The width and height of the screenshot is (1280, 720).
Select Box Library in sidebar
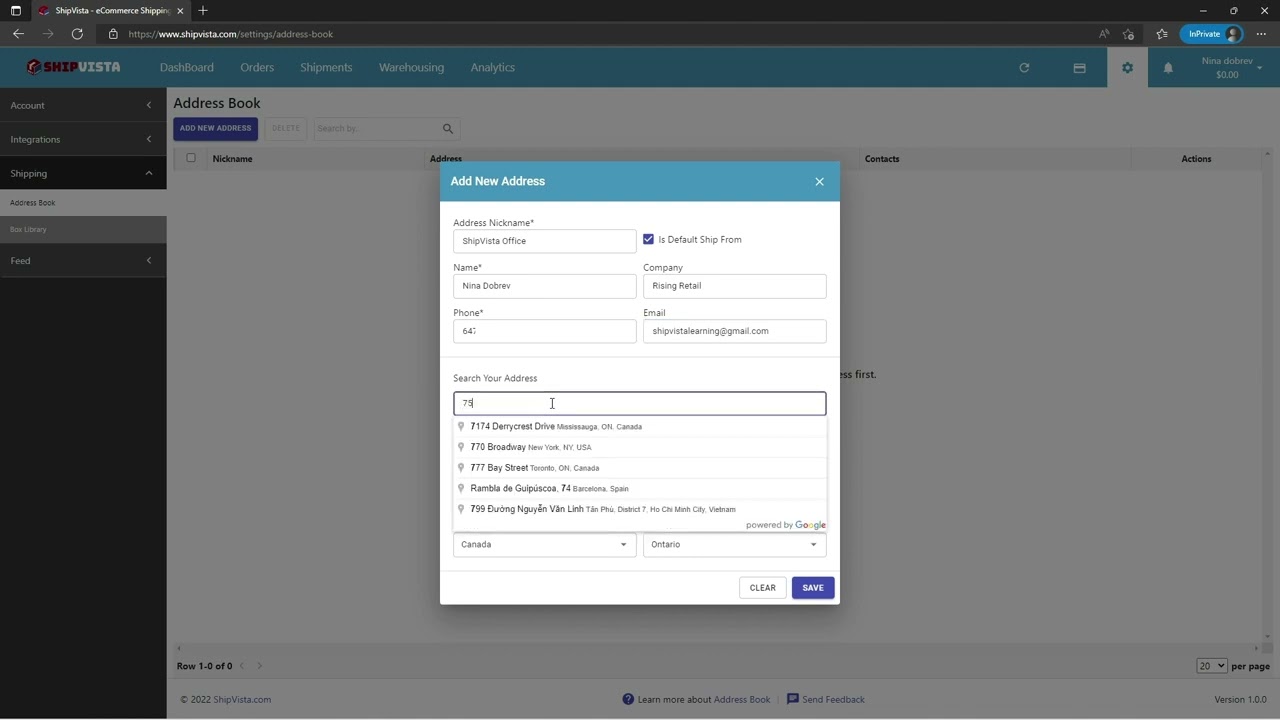tap(83, 229)
